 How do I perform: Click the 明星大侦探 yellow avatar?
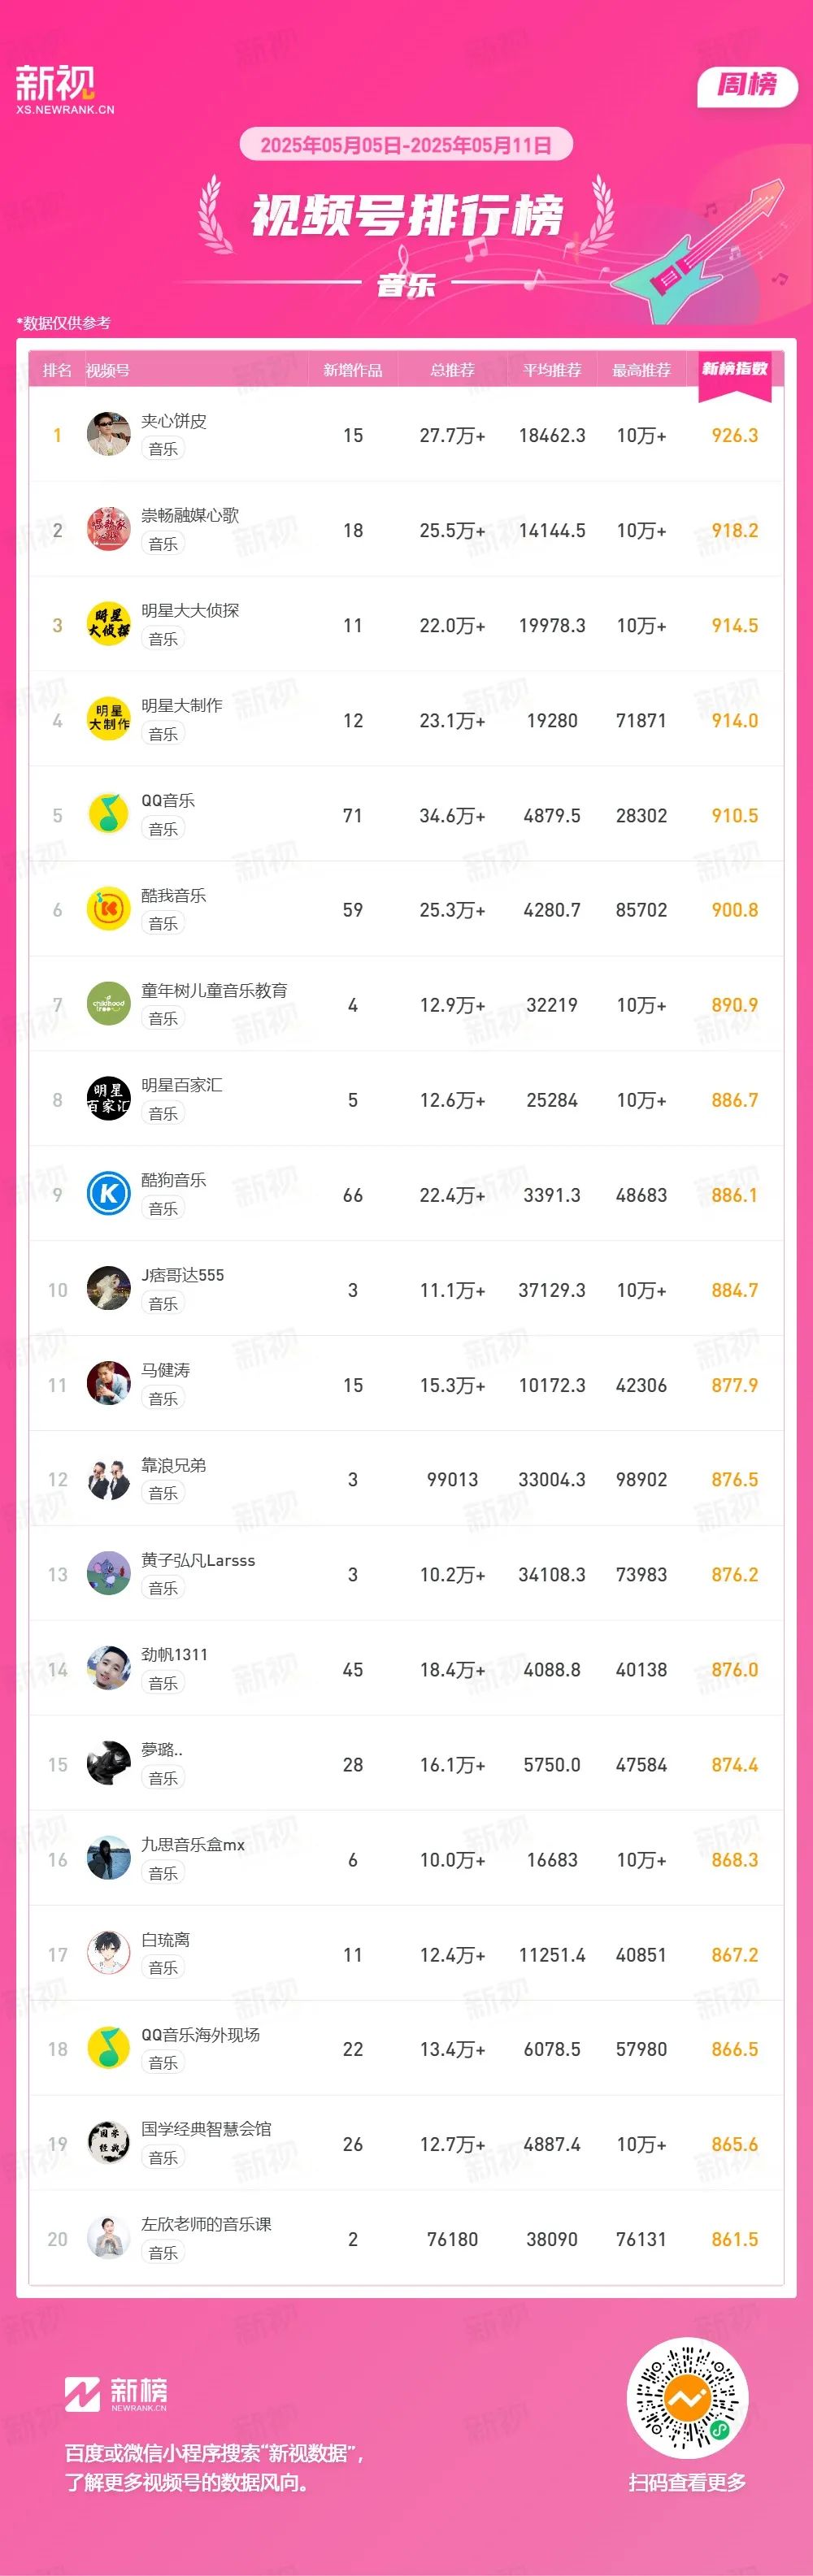click(108, 624)
